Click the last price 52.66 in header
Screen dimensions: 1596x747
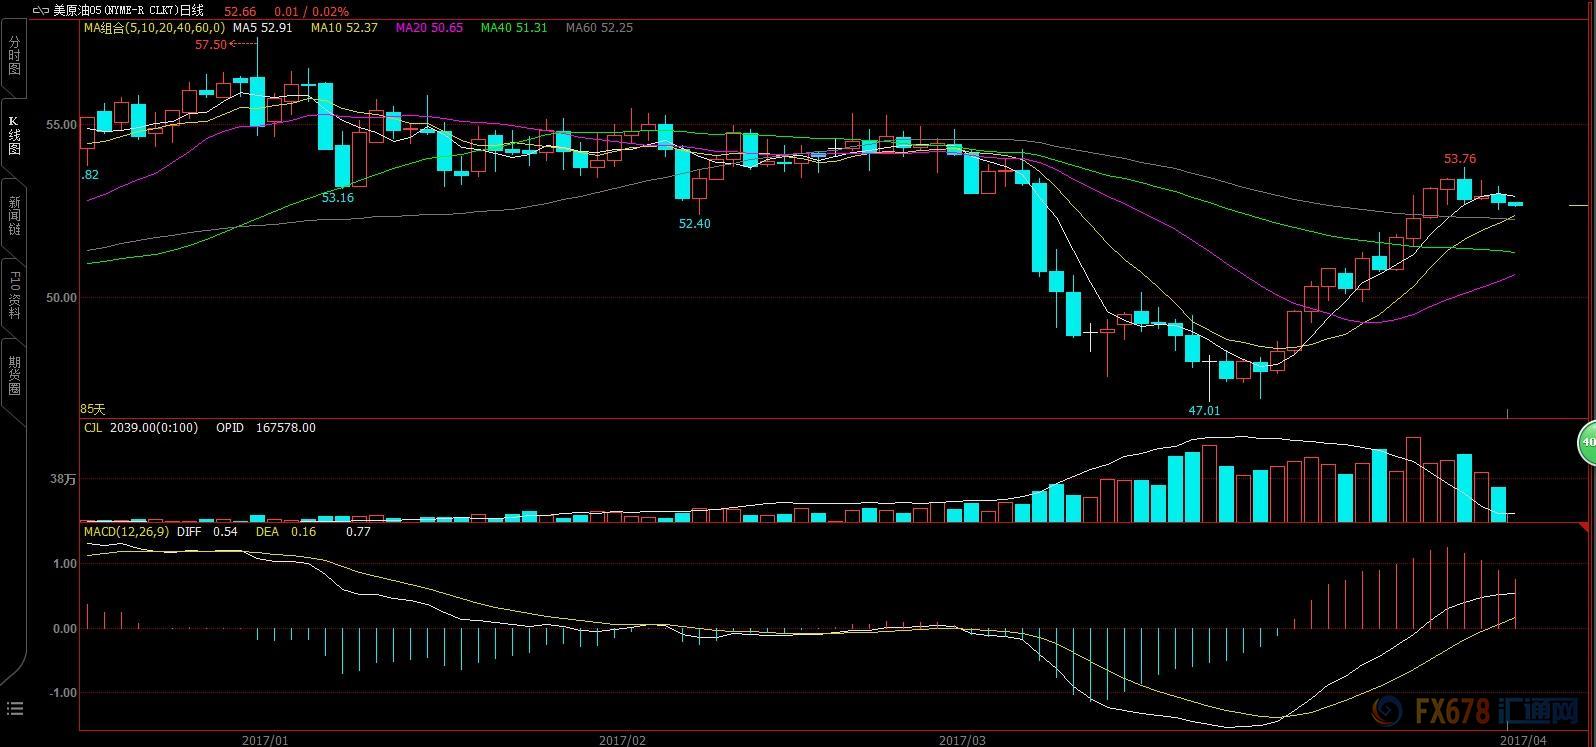pyautogui.click(x=241, y=12)
